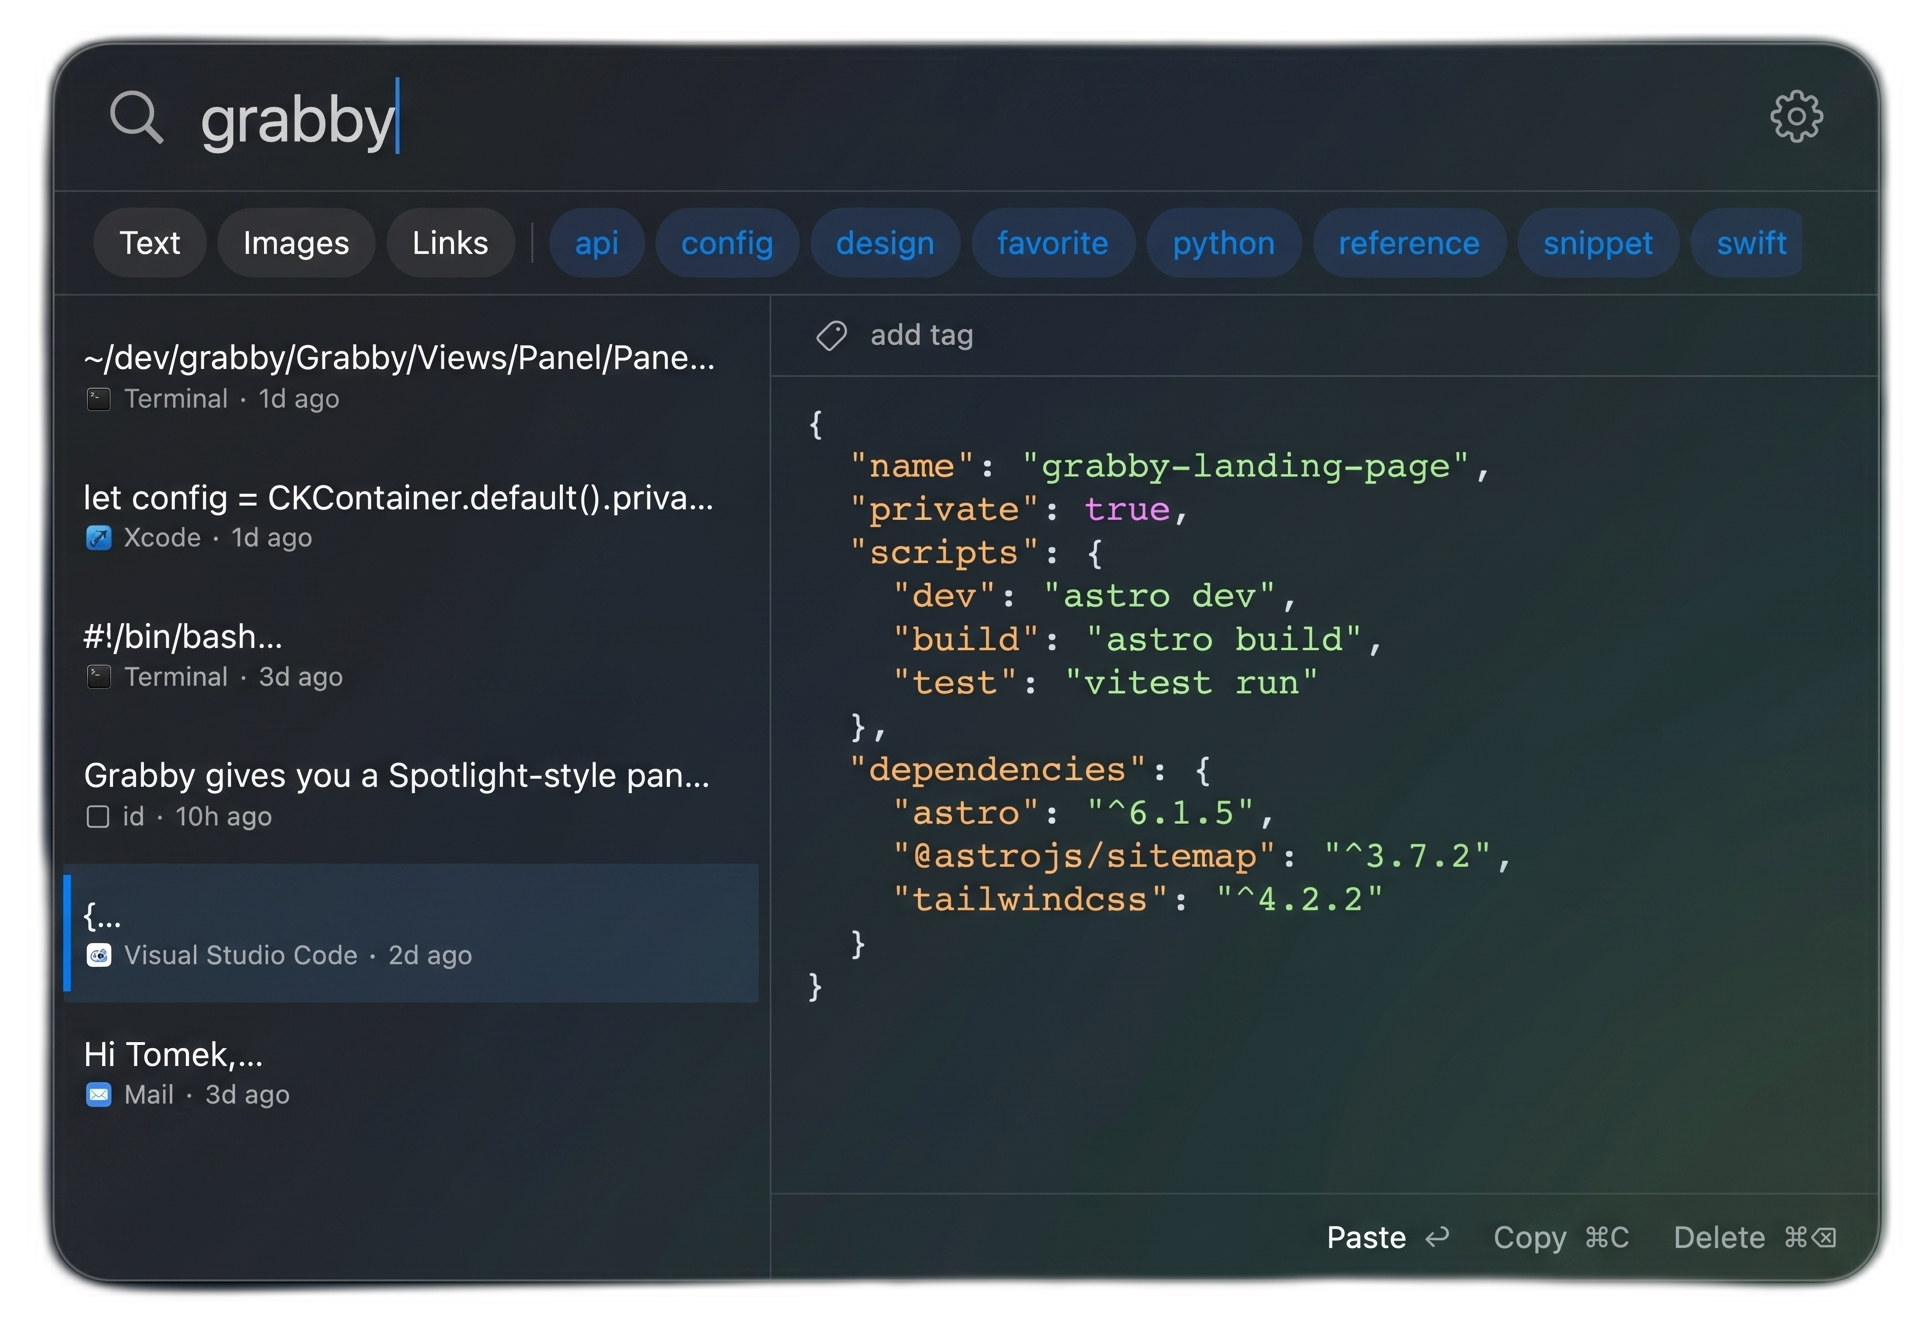
Task: Click the "private" key in the JSON preview
Action: tap(944, 510)
